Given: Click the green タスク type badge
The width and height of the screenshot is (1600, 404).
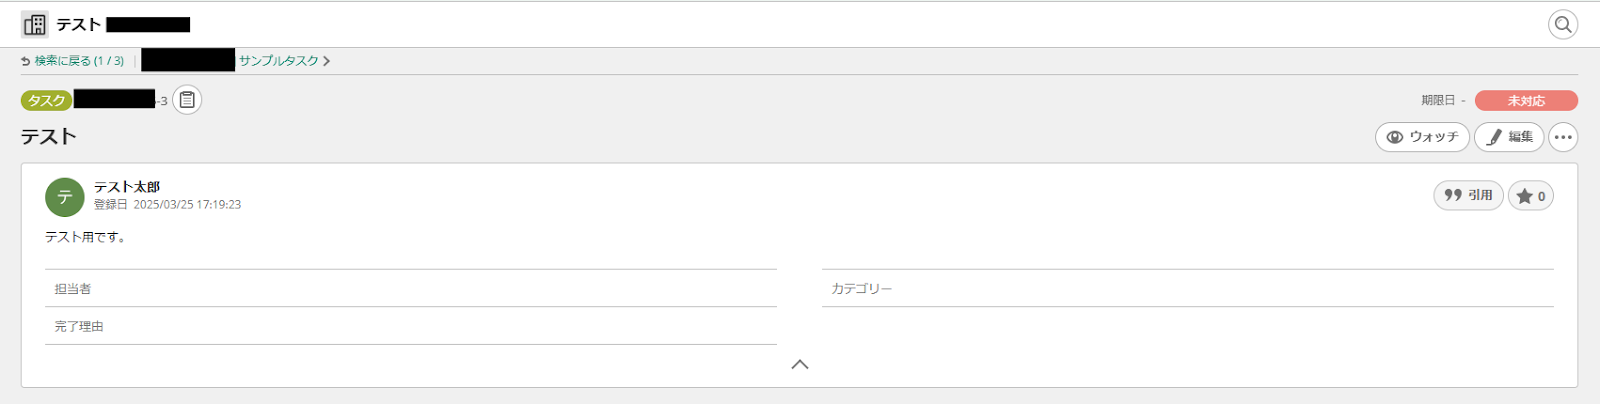Looking at the screenshot, I should pyautogui.click(x=46, y=100).
